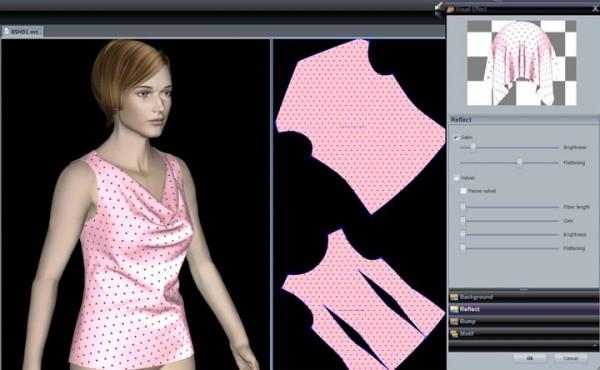Open the Bump category in effect list
Screen dimensions: 600x370
pyautogui.click(x=523, y=321)
